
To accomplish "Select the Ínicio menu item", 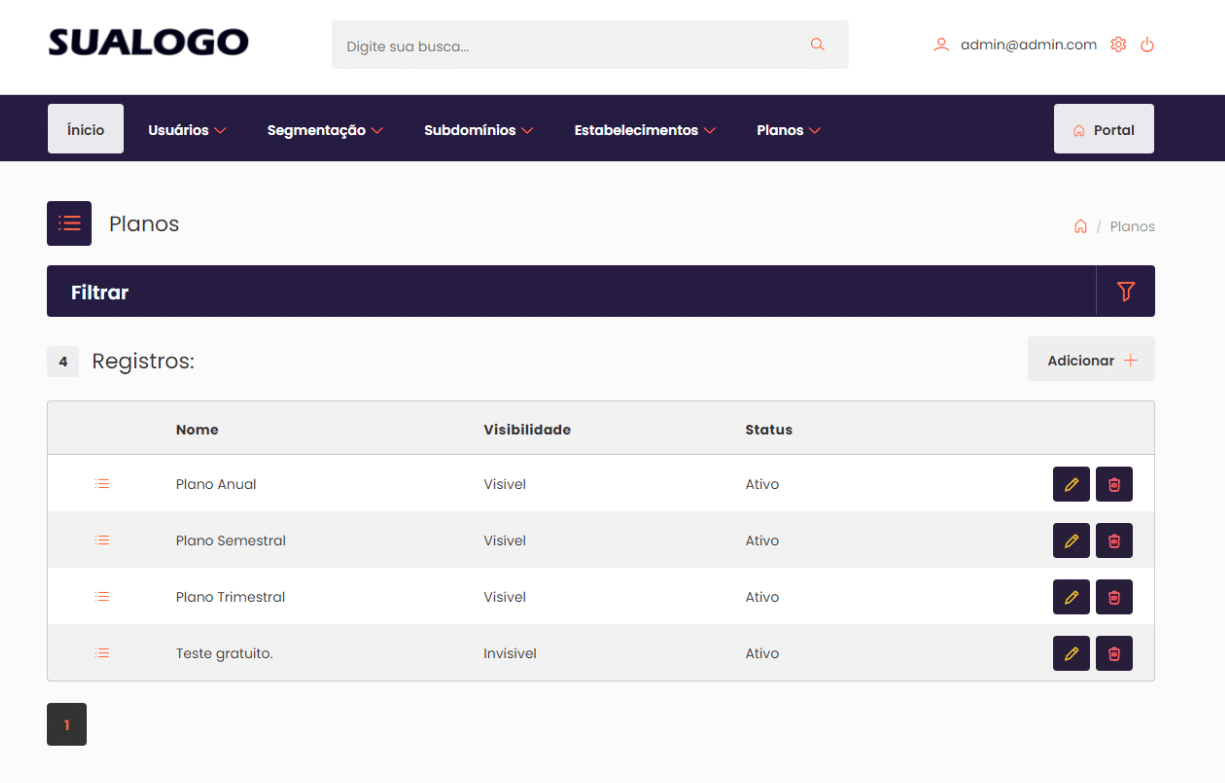I will coord(85,128).
